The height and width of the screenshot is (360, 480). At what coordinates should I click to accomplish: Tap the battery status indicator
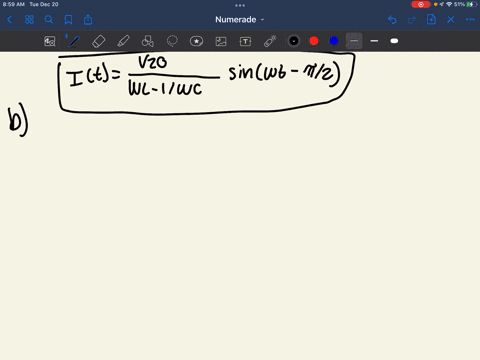point(471,4)
